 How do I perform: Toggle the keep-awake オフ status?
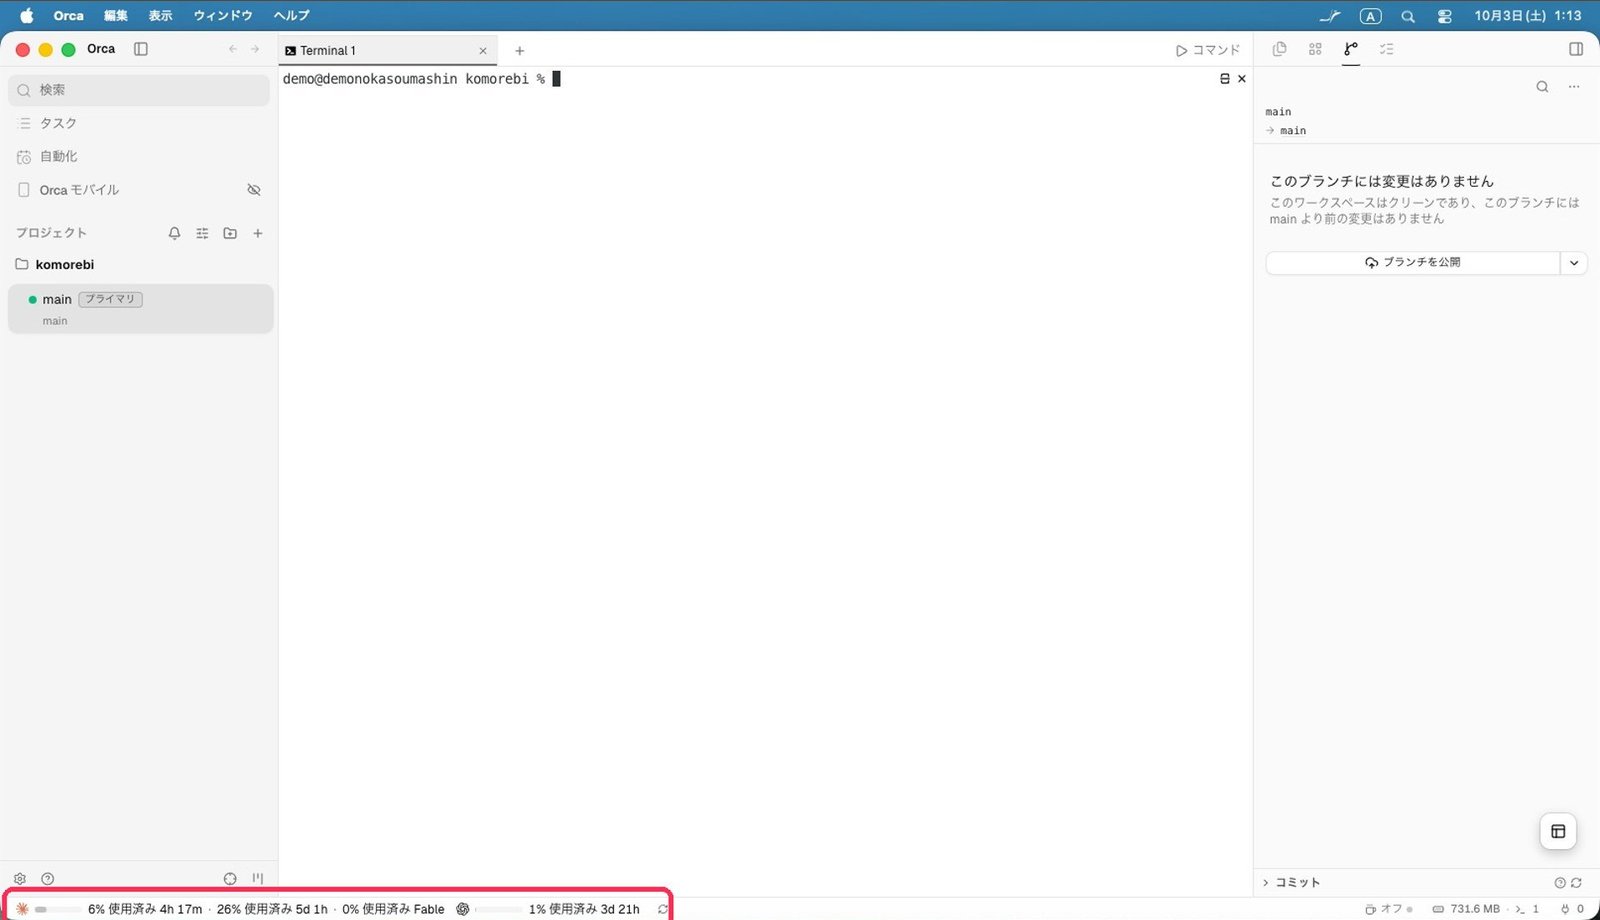coord(1389,909)
